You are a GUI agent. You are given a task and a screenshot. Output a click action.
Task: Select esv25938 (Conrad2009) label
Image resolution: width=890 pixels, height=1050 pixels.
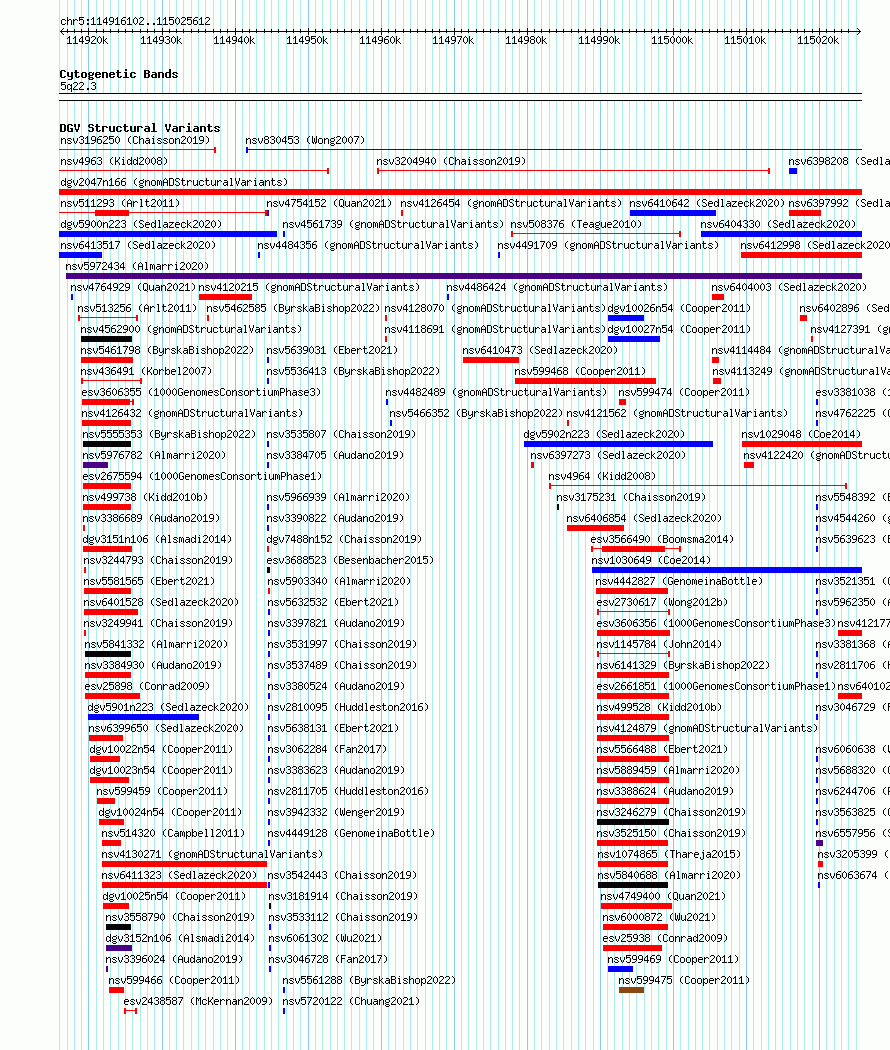pyautogui.click(x=665, y=938)
